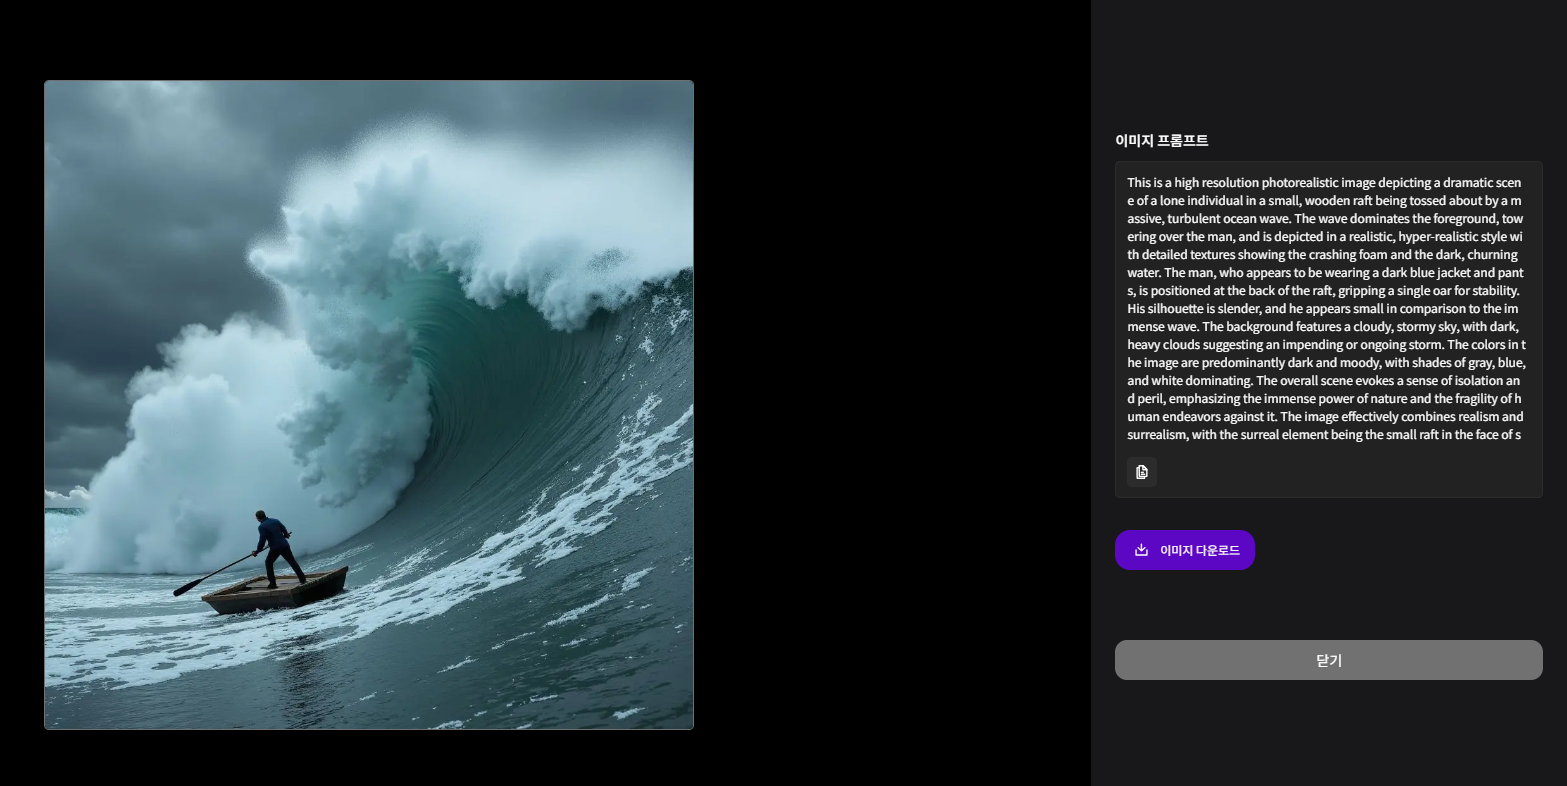The image size is (1567, 786).
Task: Click the empty panel area below the 닫기 button
Action: 1328,735
